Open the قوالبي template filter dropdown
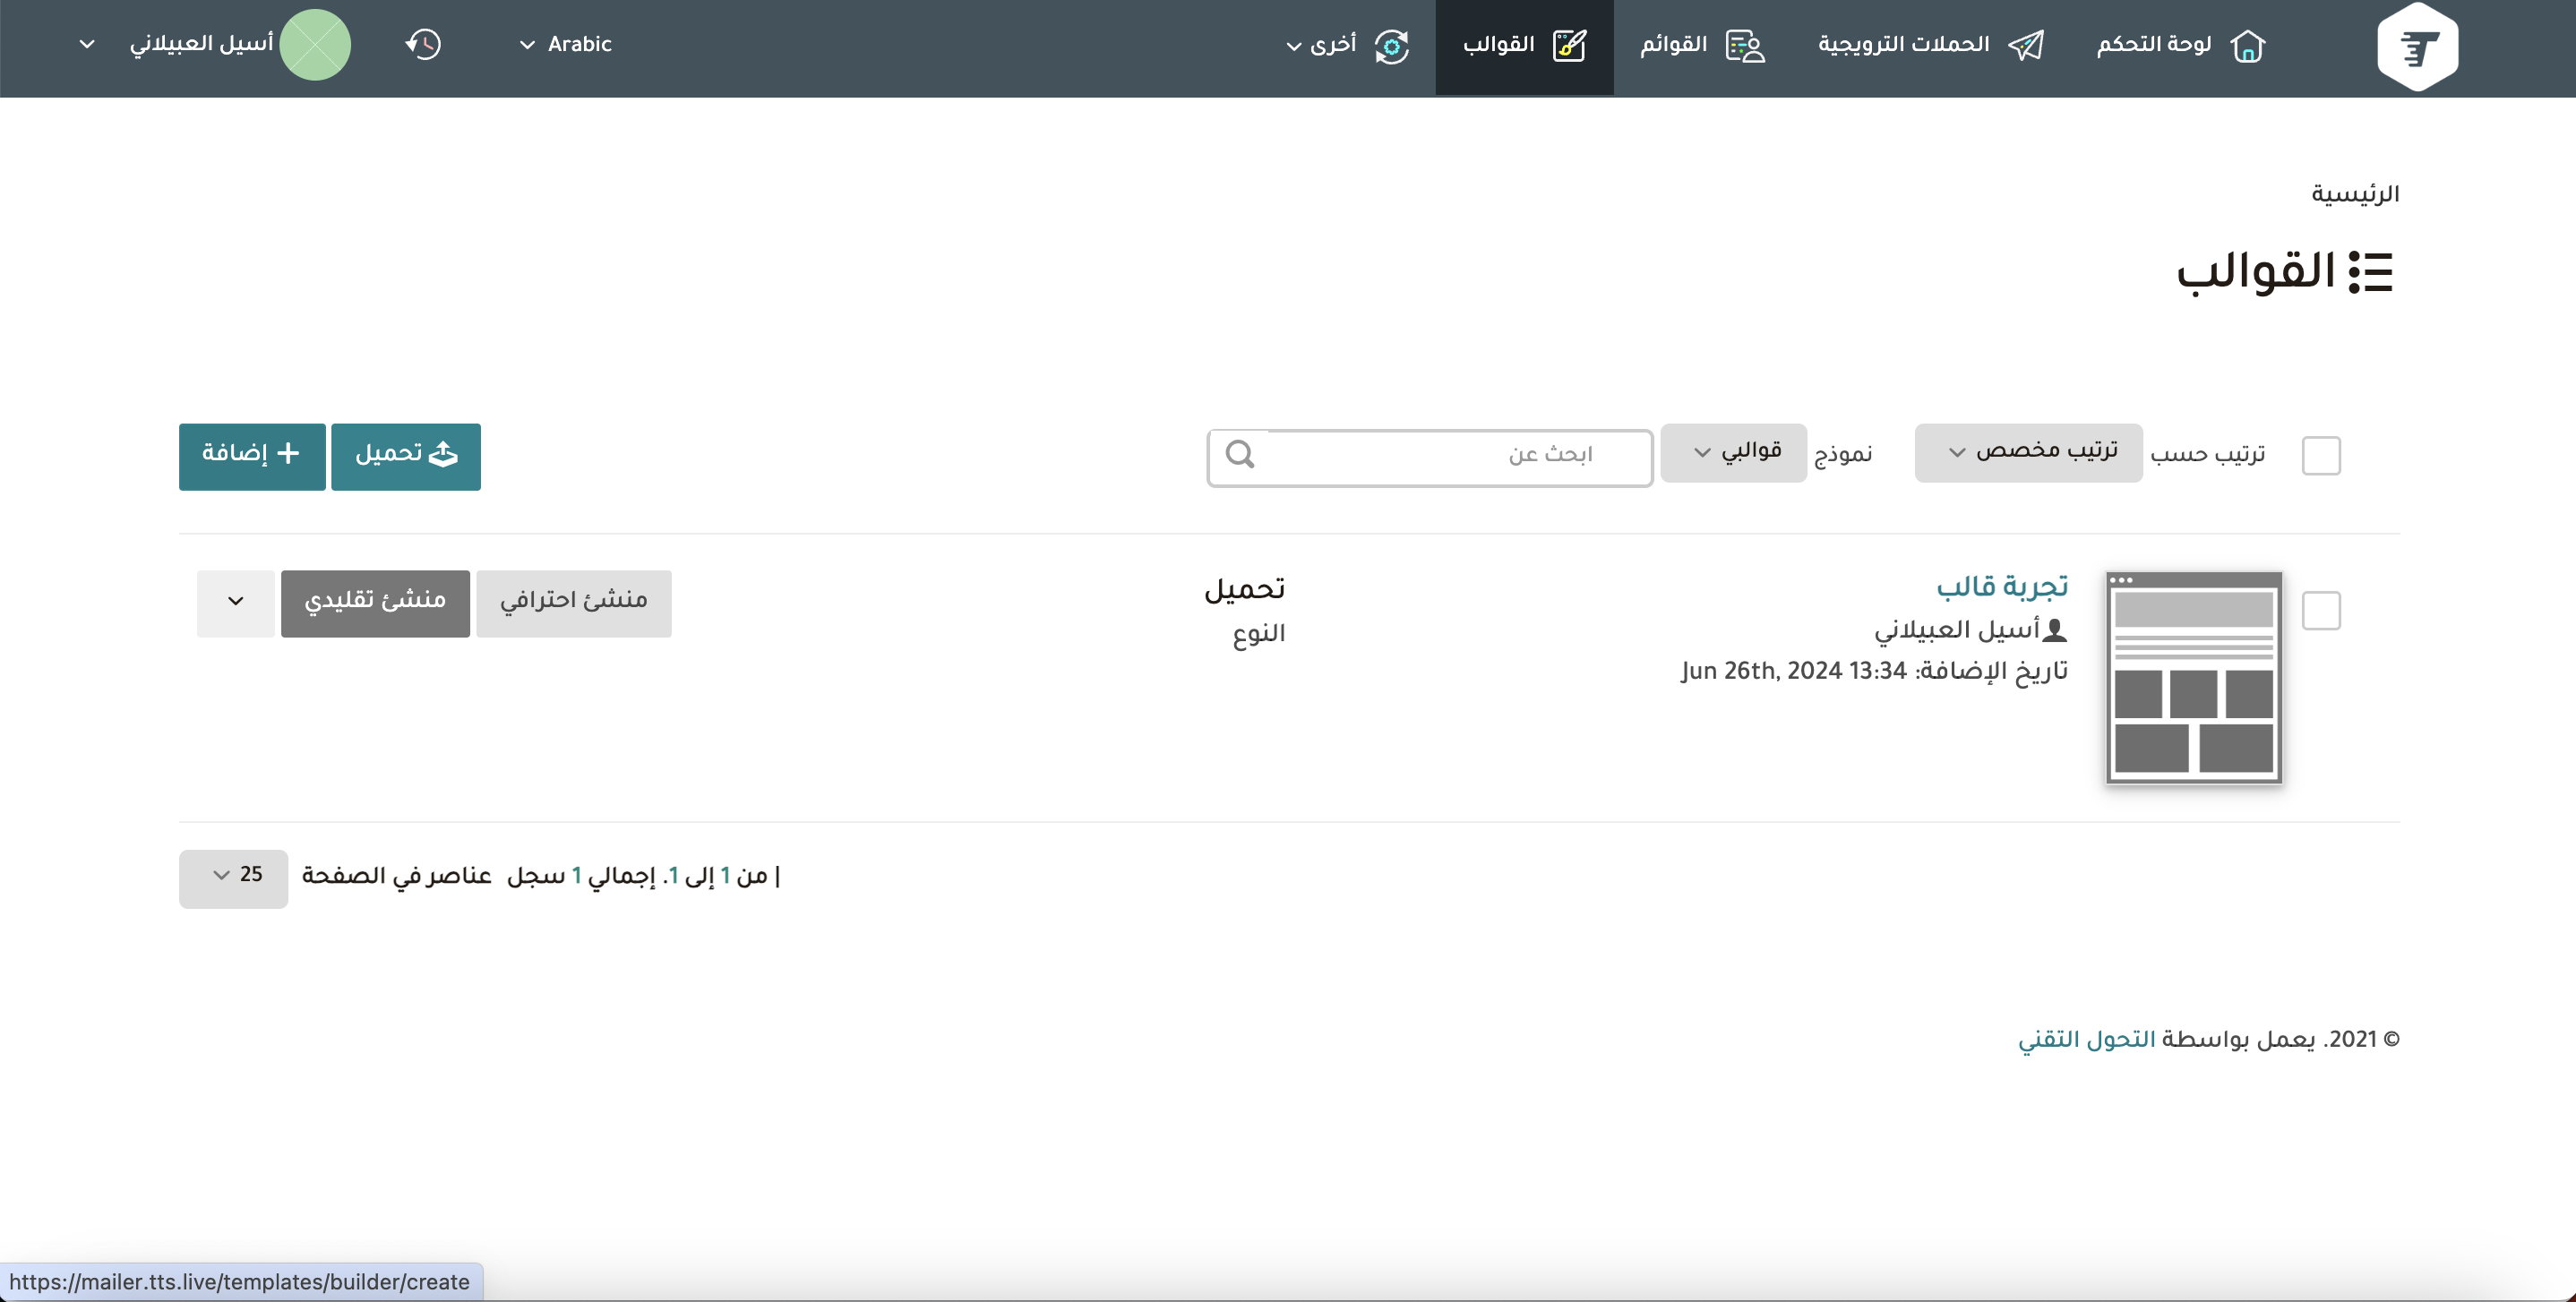The width and height of the screenshot is (2576, 1302). click(1733, 452)
